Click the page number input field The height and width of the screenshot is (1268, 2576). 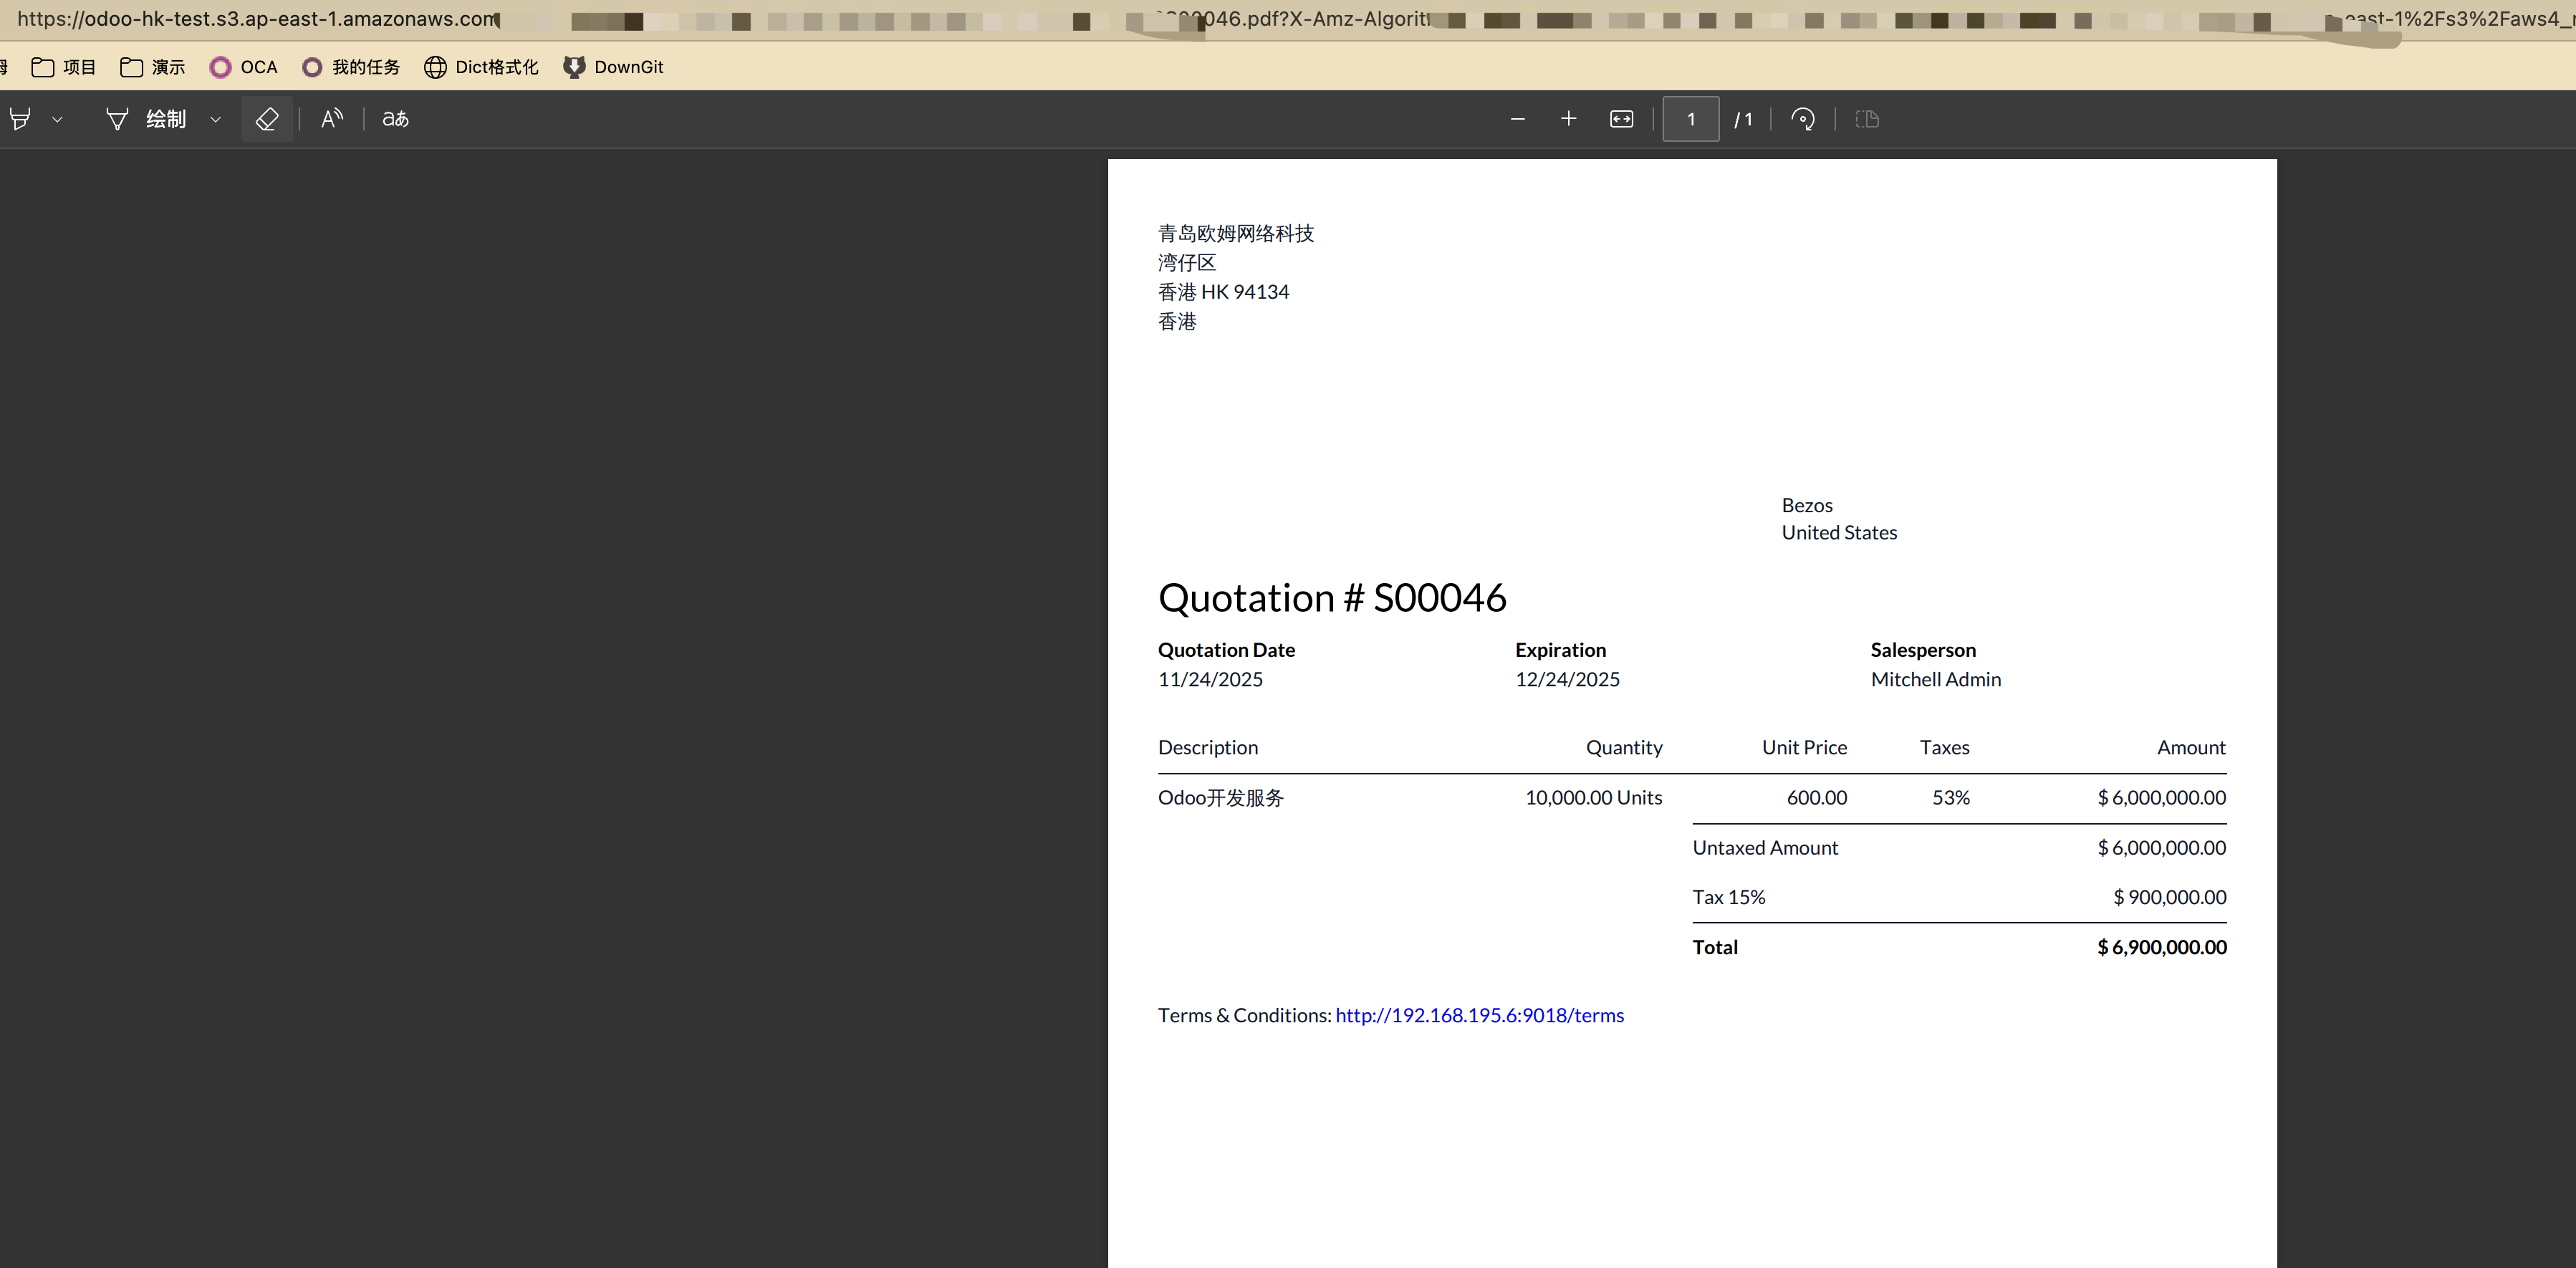pos(1691,119)
